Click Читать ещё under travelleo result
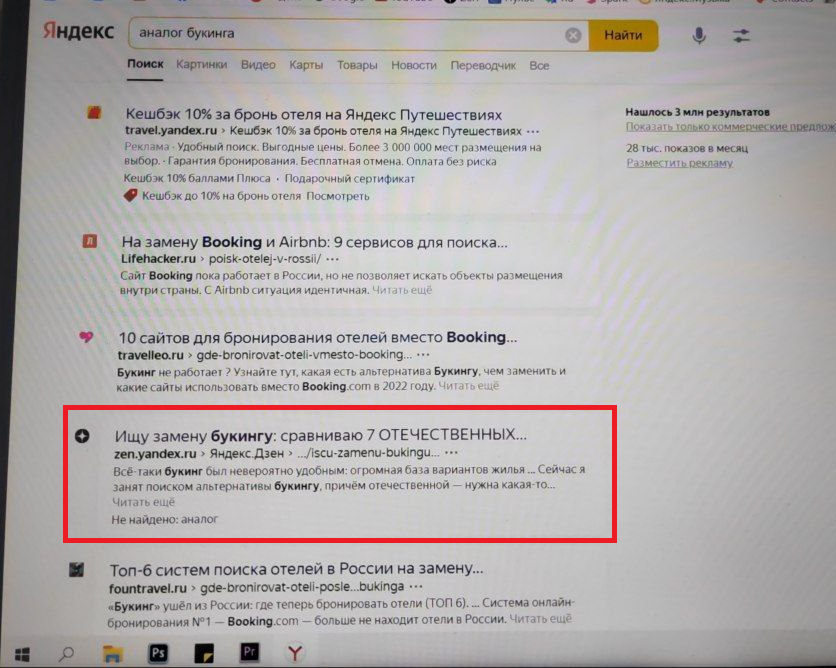The height and width of the screenshot is (668, 836). pos(469,385)
